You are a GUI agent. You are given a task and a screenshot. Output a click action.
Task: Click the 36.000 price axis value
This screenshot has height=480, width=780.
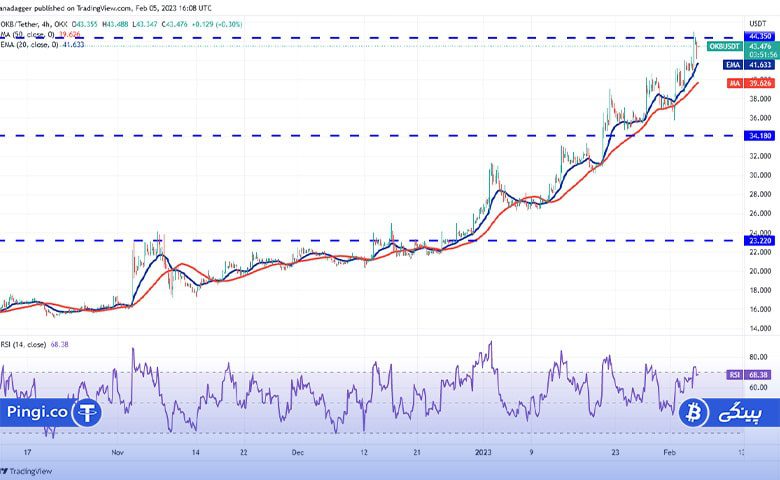point(760,118)
